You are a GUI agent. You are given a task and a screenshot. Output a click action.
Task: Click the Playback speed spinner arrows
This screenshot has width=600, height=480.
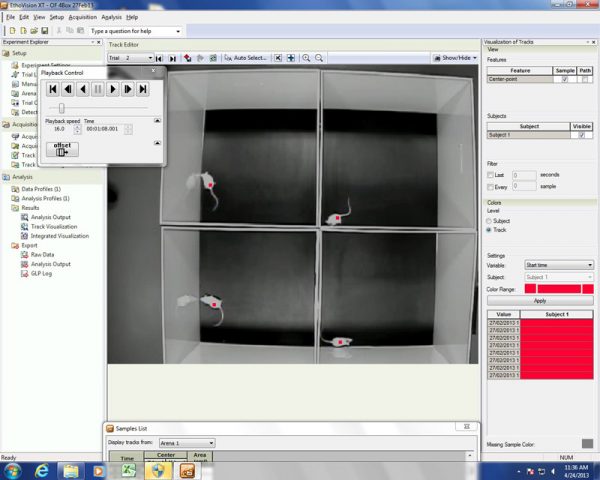pyautogui.click(x=77, y=129)
